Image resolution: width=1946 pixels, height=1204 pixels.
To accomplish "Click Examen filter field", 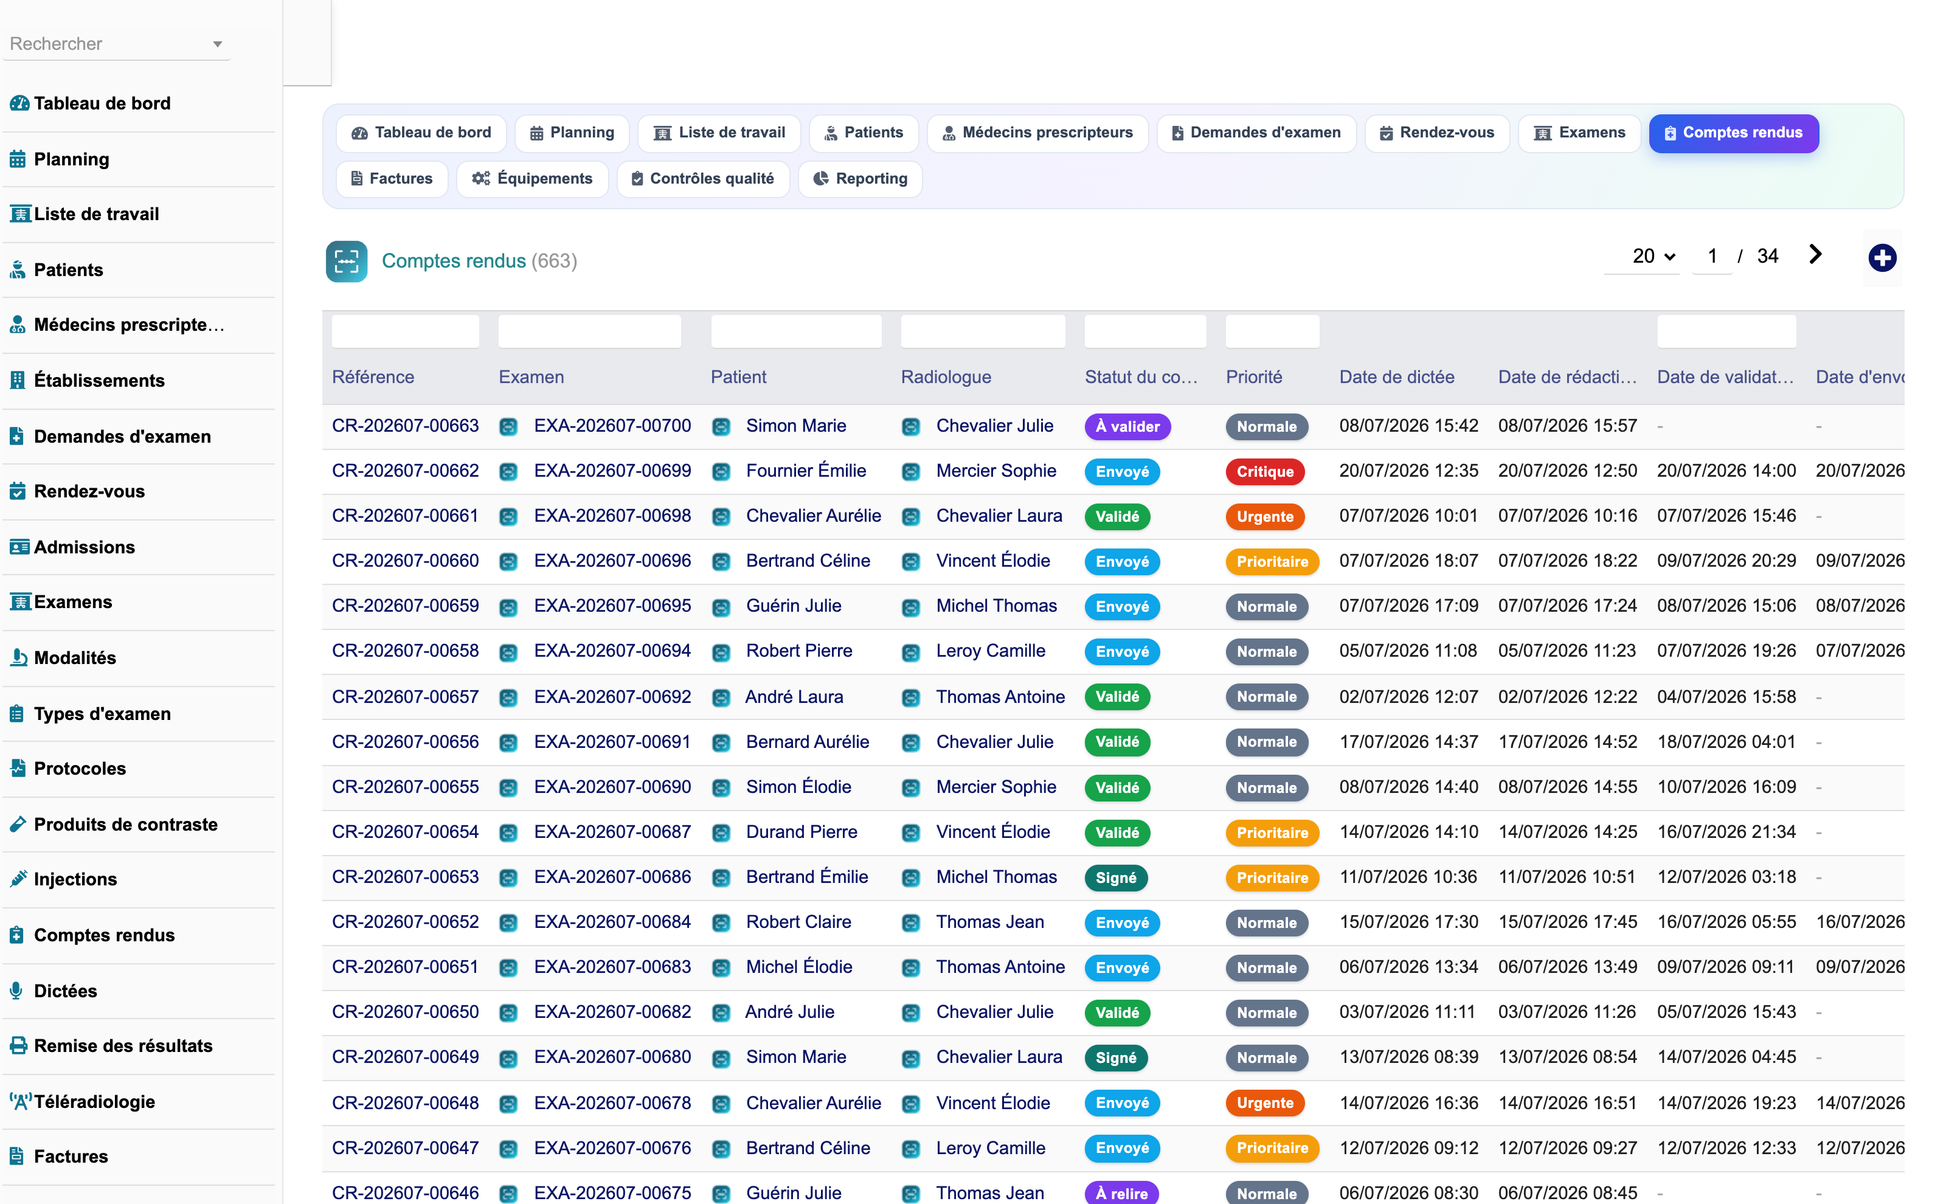I will 590,331.
